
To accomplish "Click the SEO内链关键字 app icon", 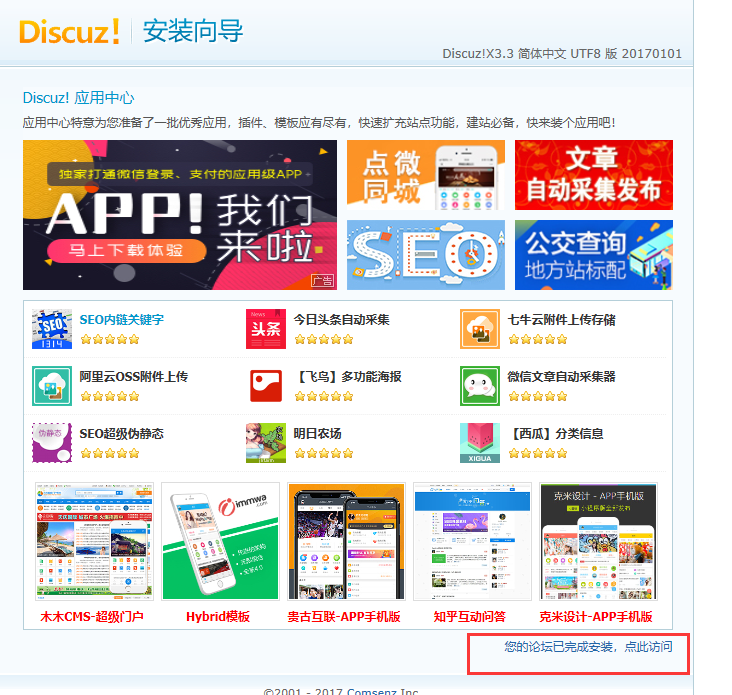I will tap(52, 329).
